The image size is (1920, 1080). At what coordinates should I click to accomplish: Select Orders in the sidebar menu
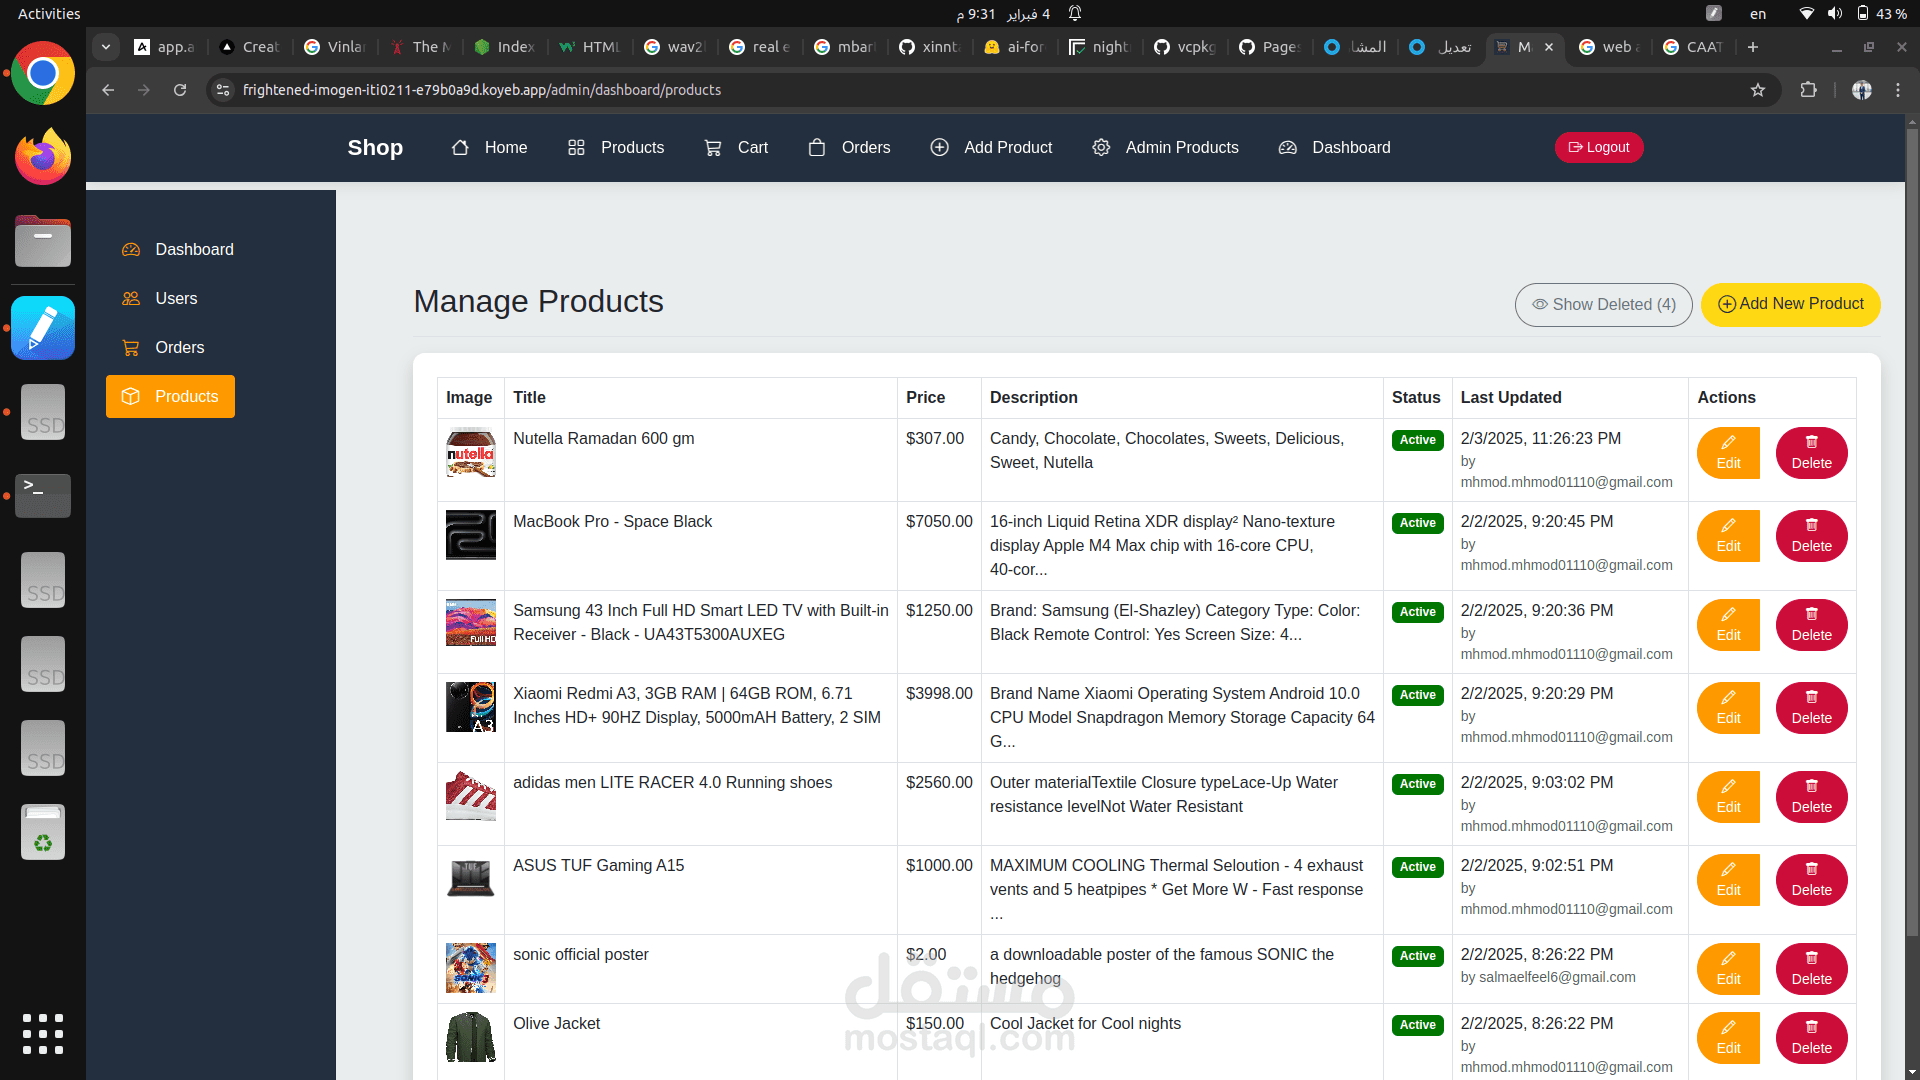pyautogui.click(x=179, y=348)
